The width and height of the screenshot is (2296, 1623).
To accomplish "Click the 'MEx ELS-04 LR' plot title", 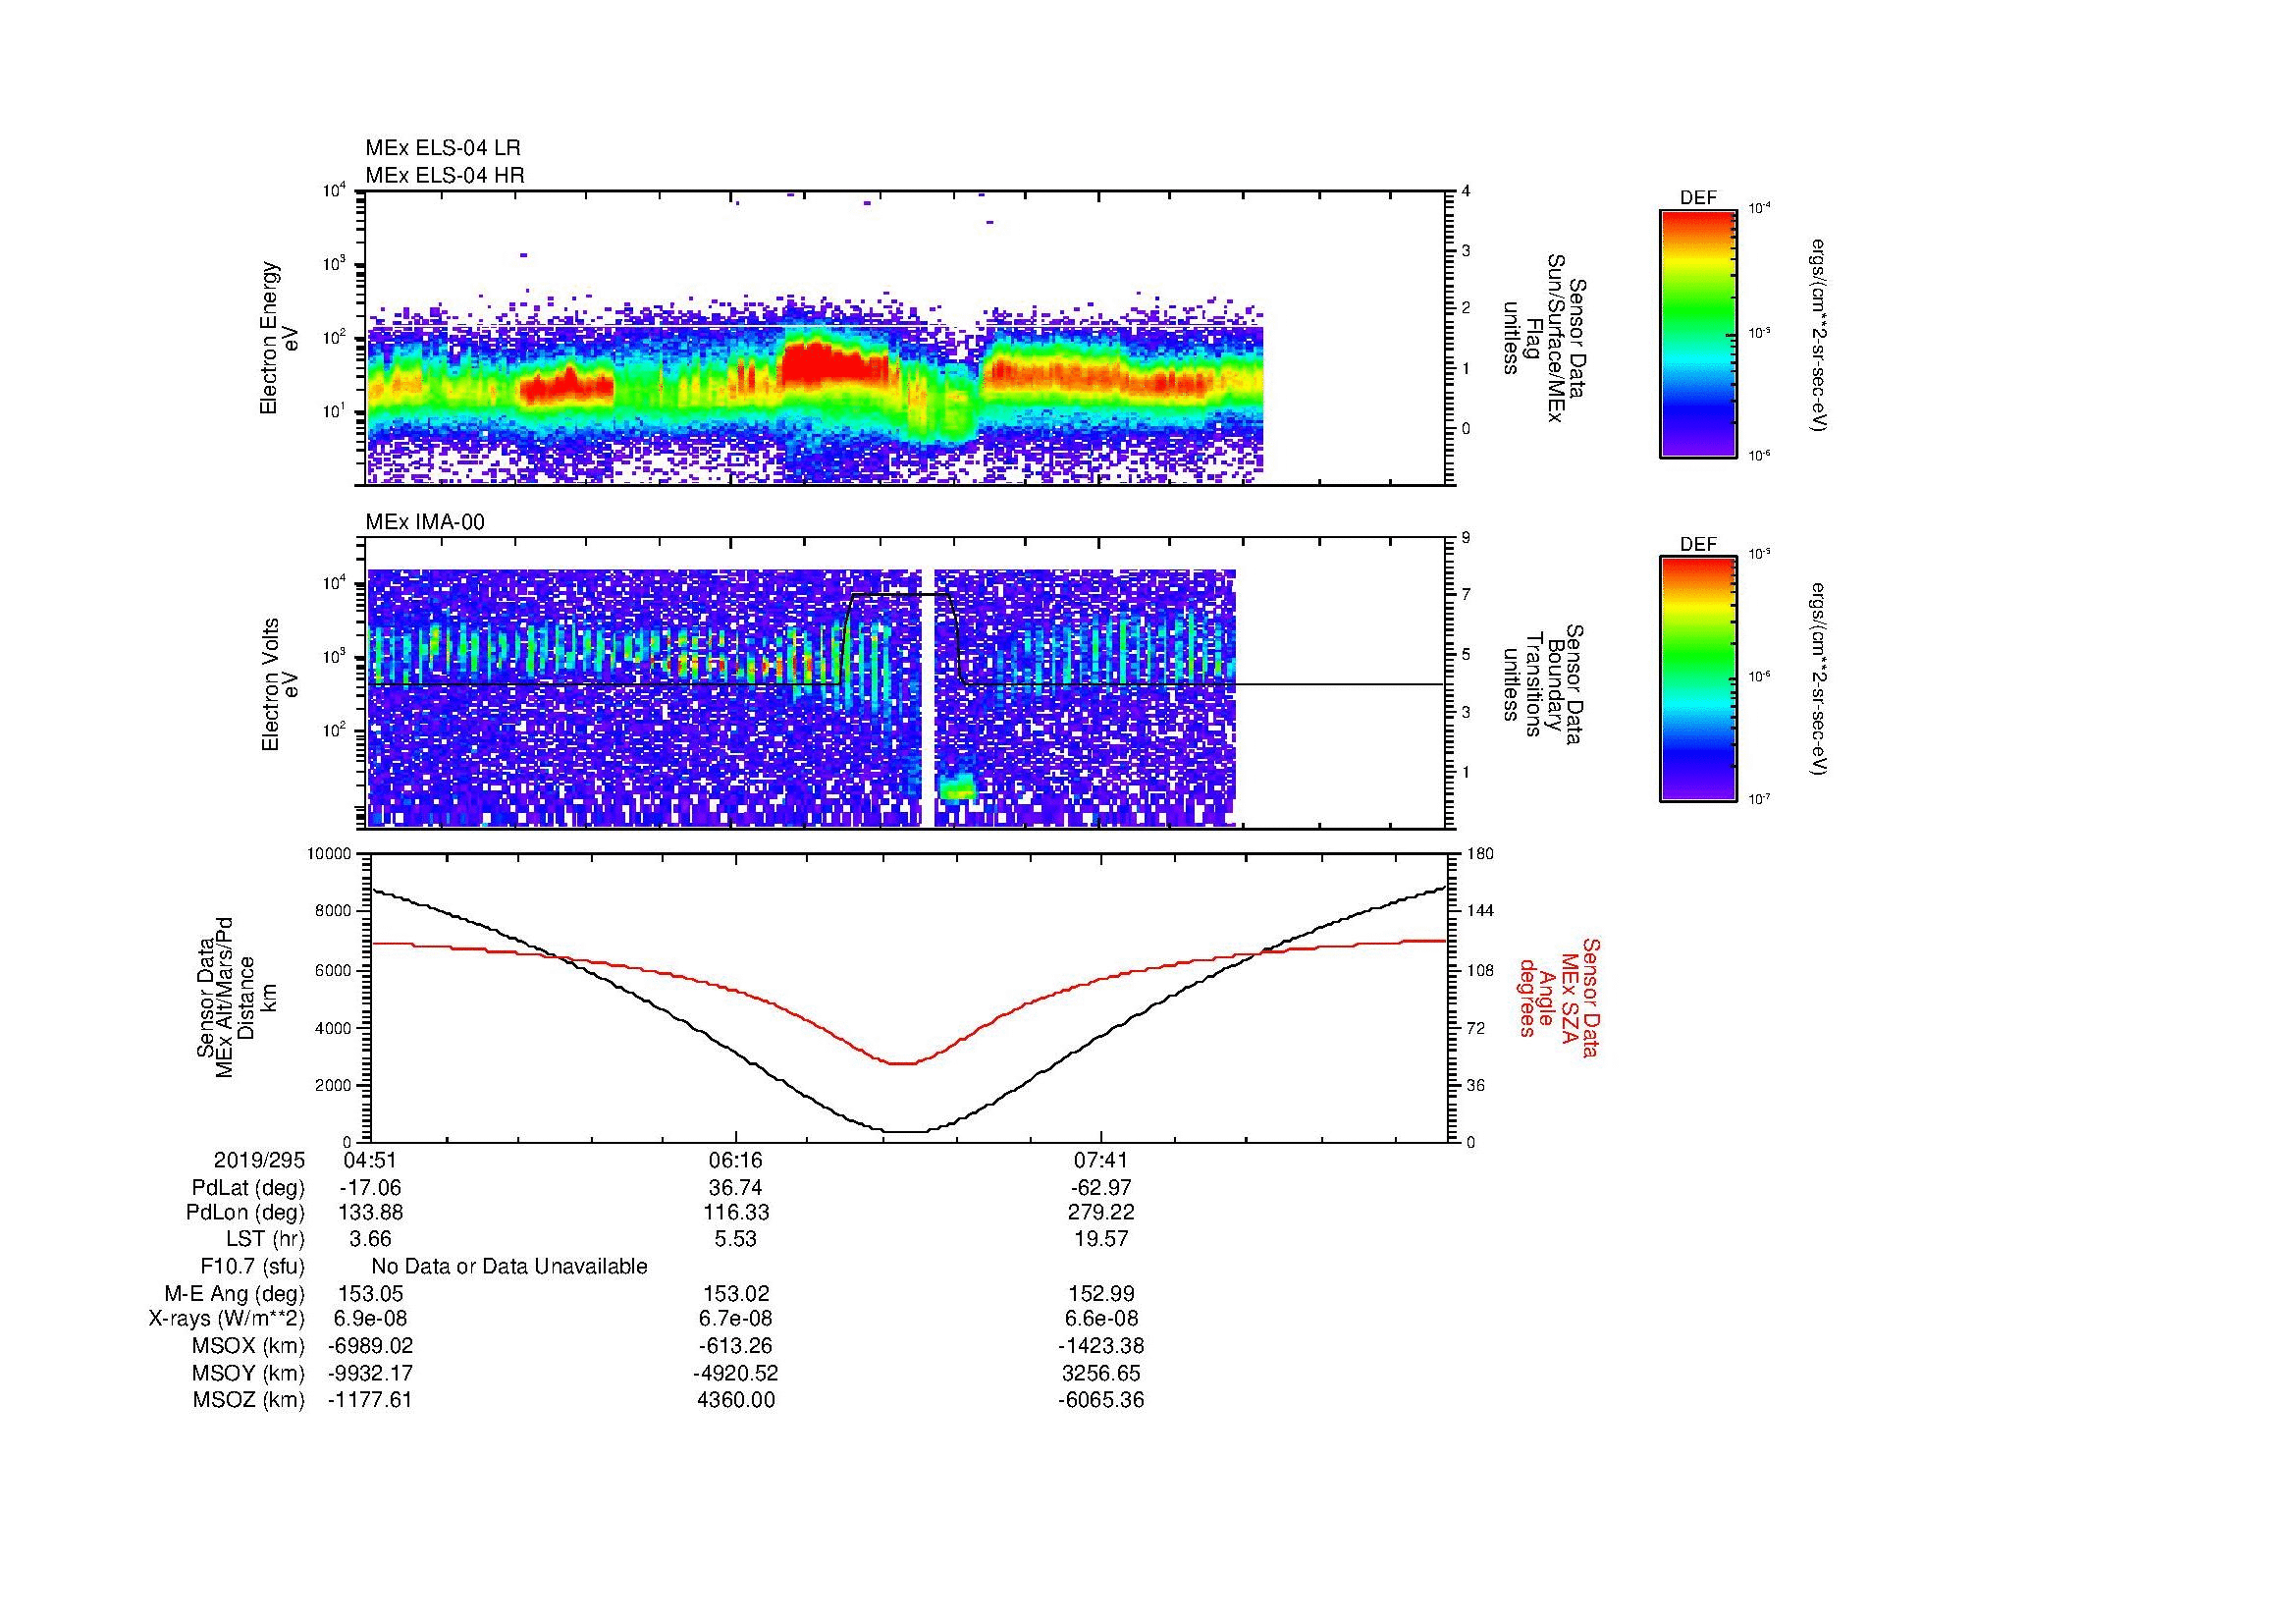I will pos(443,148).
